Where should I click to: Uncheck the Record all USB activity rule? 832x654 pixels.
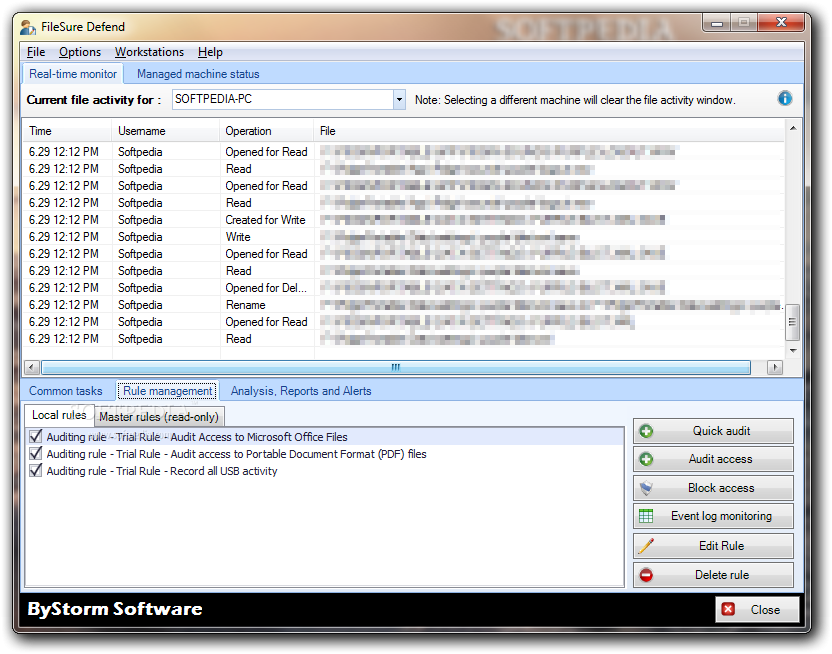tap(36, 470)
